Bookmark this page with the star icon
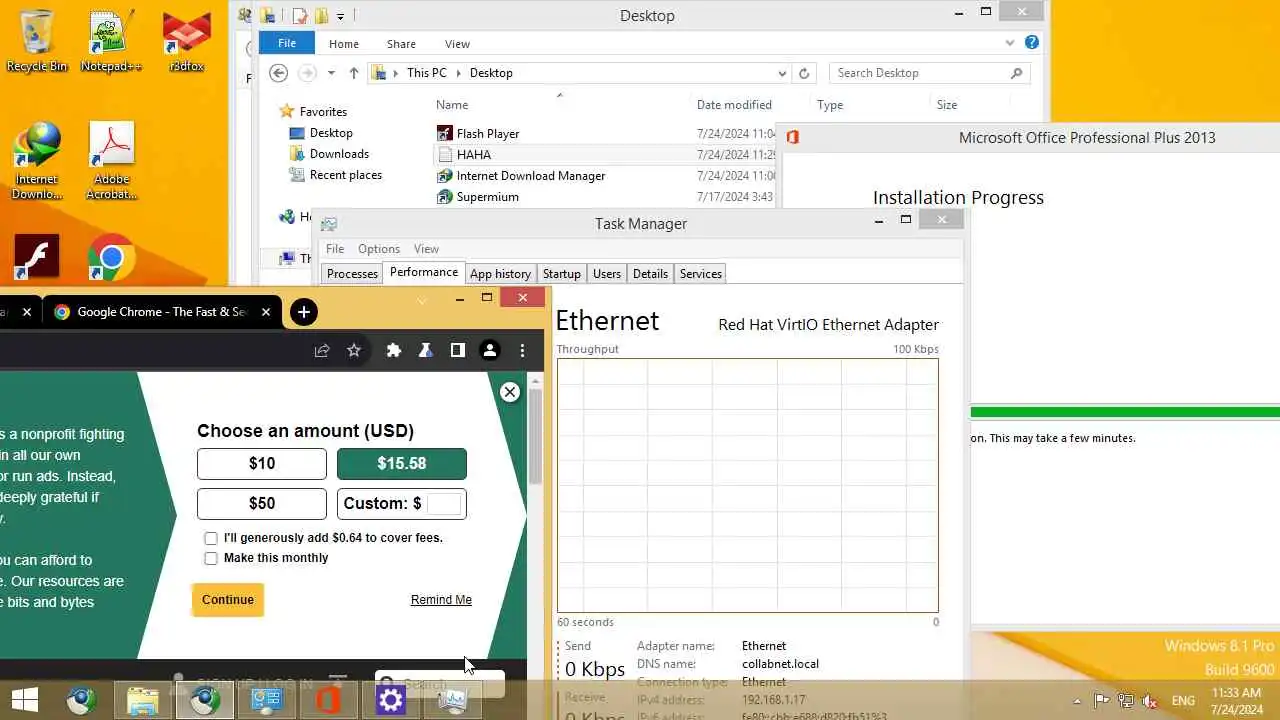 click(354, 350)
